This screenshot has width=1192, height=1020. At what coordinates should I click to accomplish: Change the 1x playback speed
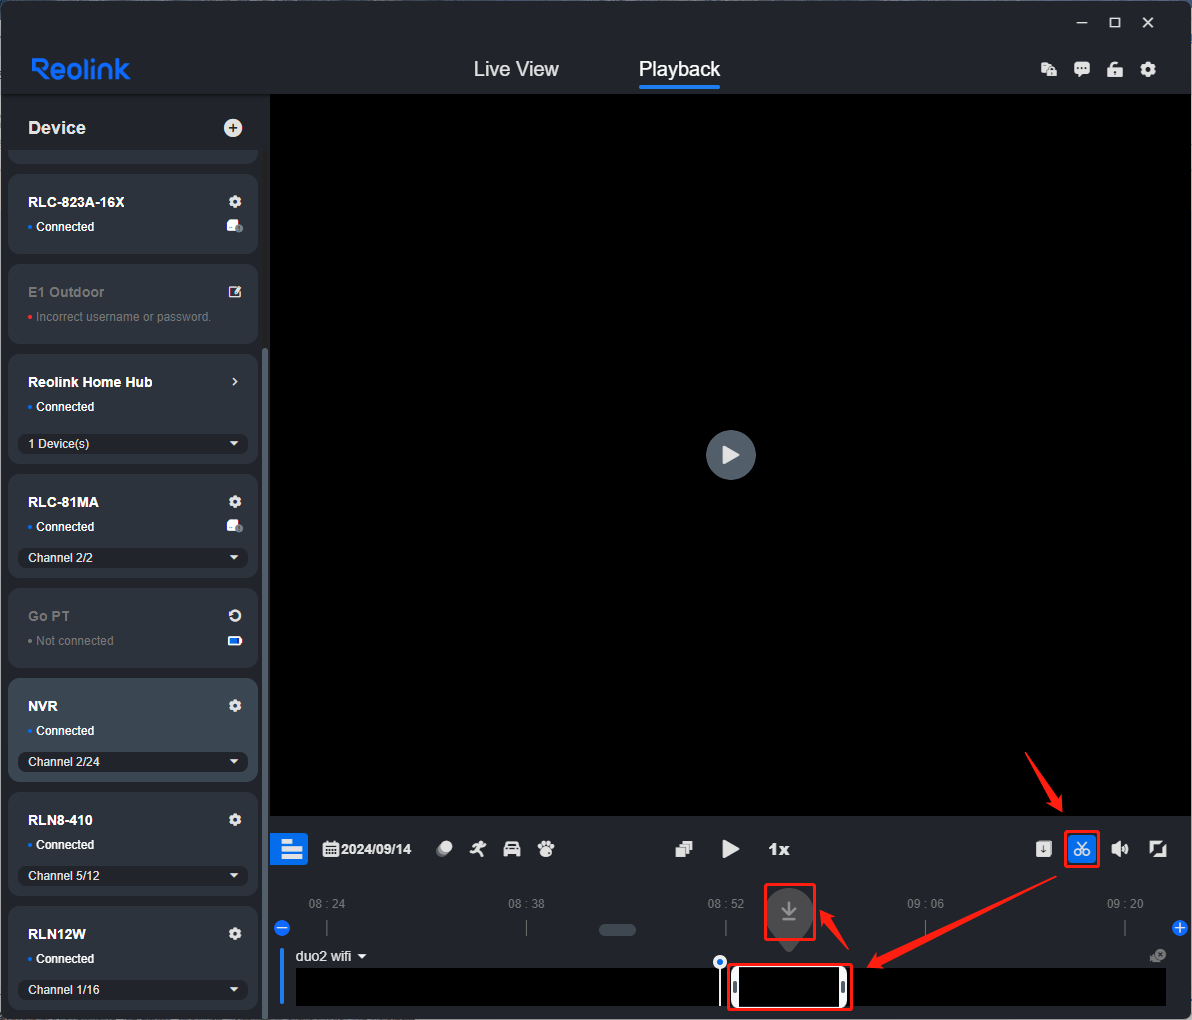point(778,849)
